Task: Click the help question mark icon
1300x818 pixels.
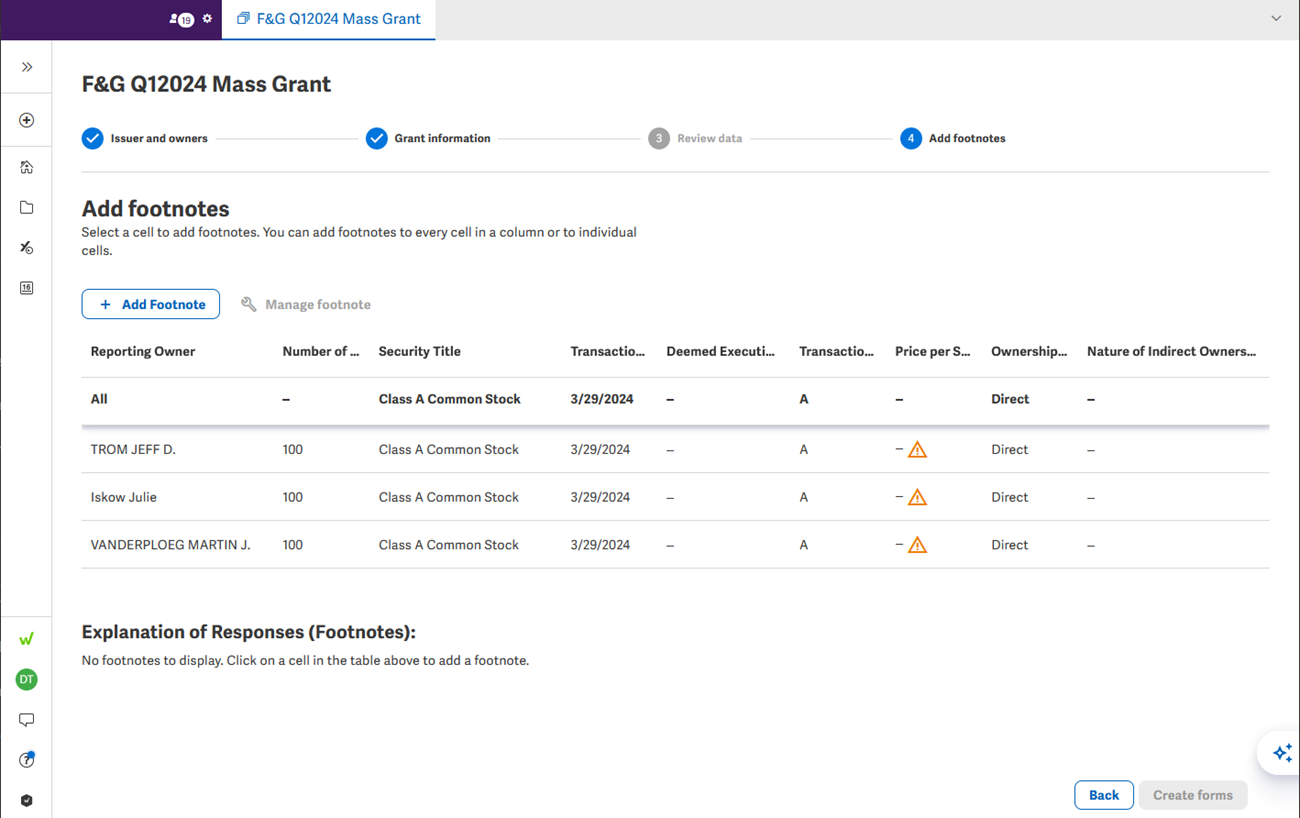Action: point(27,760)
